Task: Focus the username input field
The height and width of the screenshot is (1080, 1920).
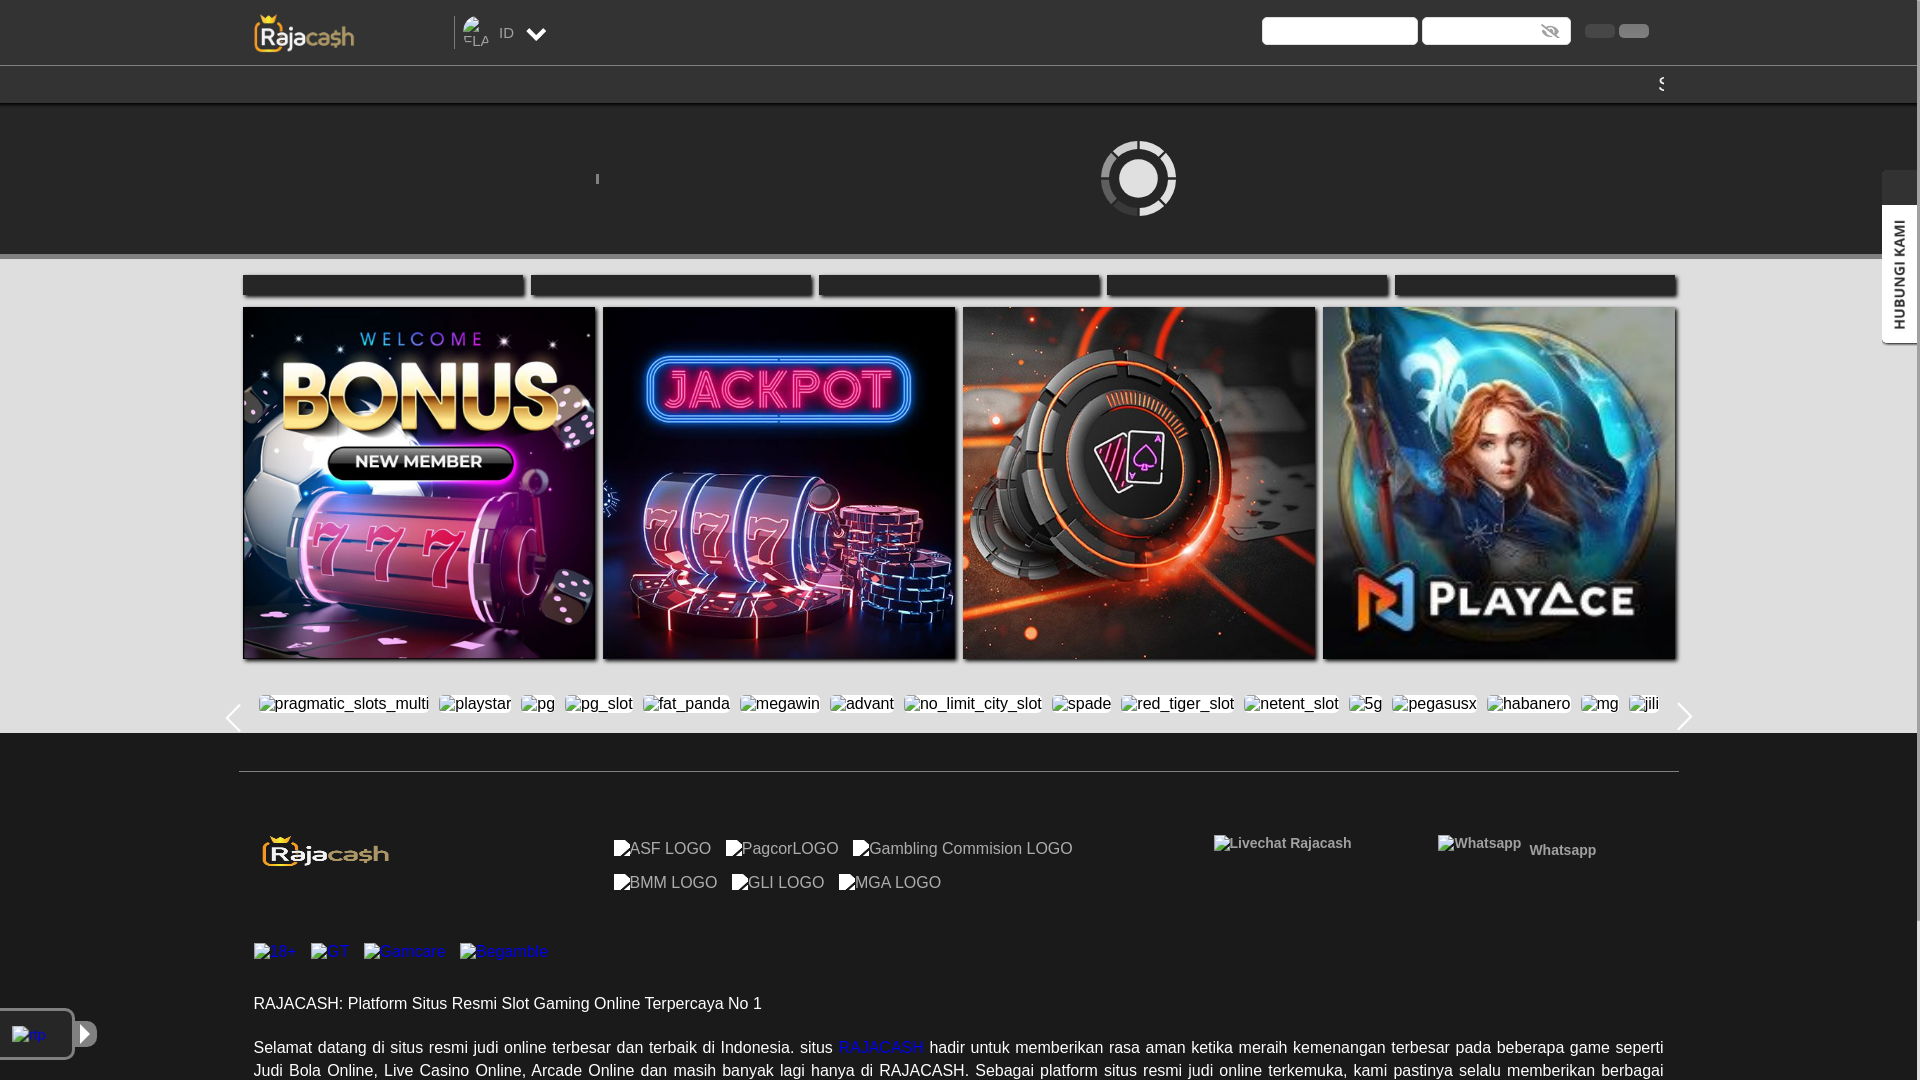Action: coord(1339,31)
